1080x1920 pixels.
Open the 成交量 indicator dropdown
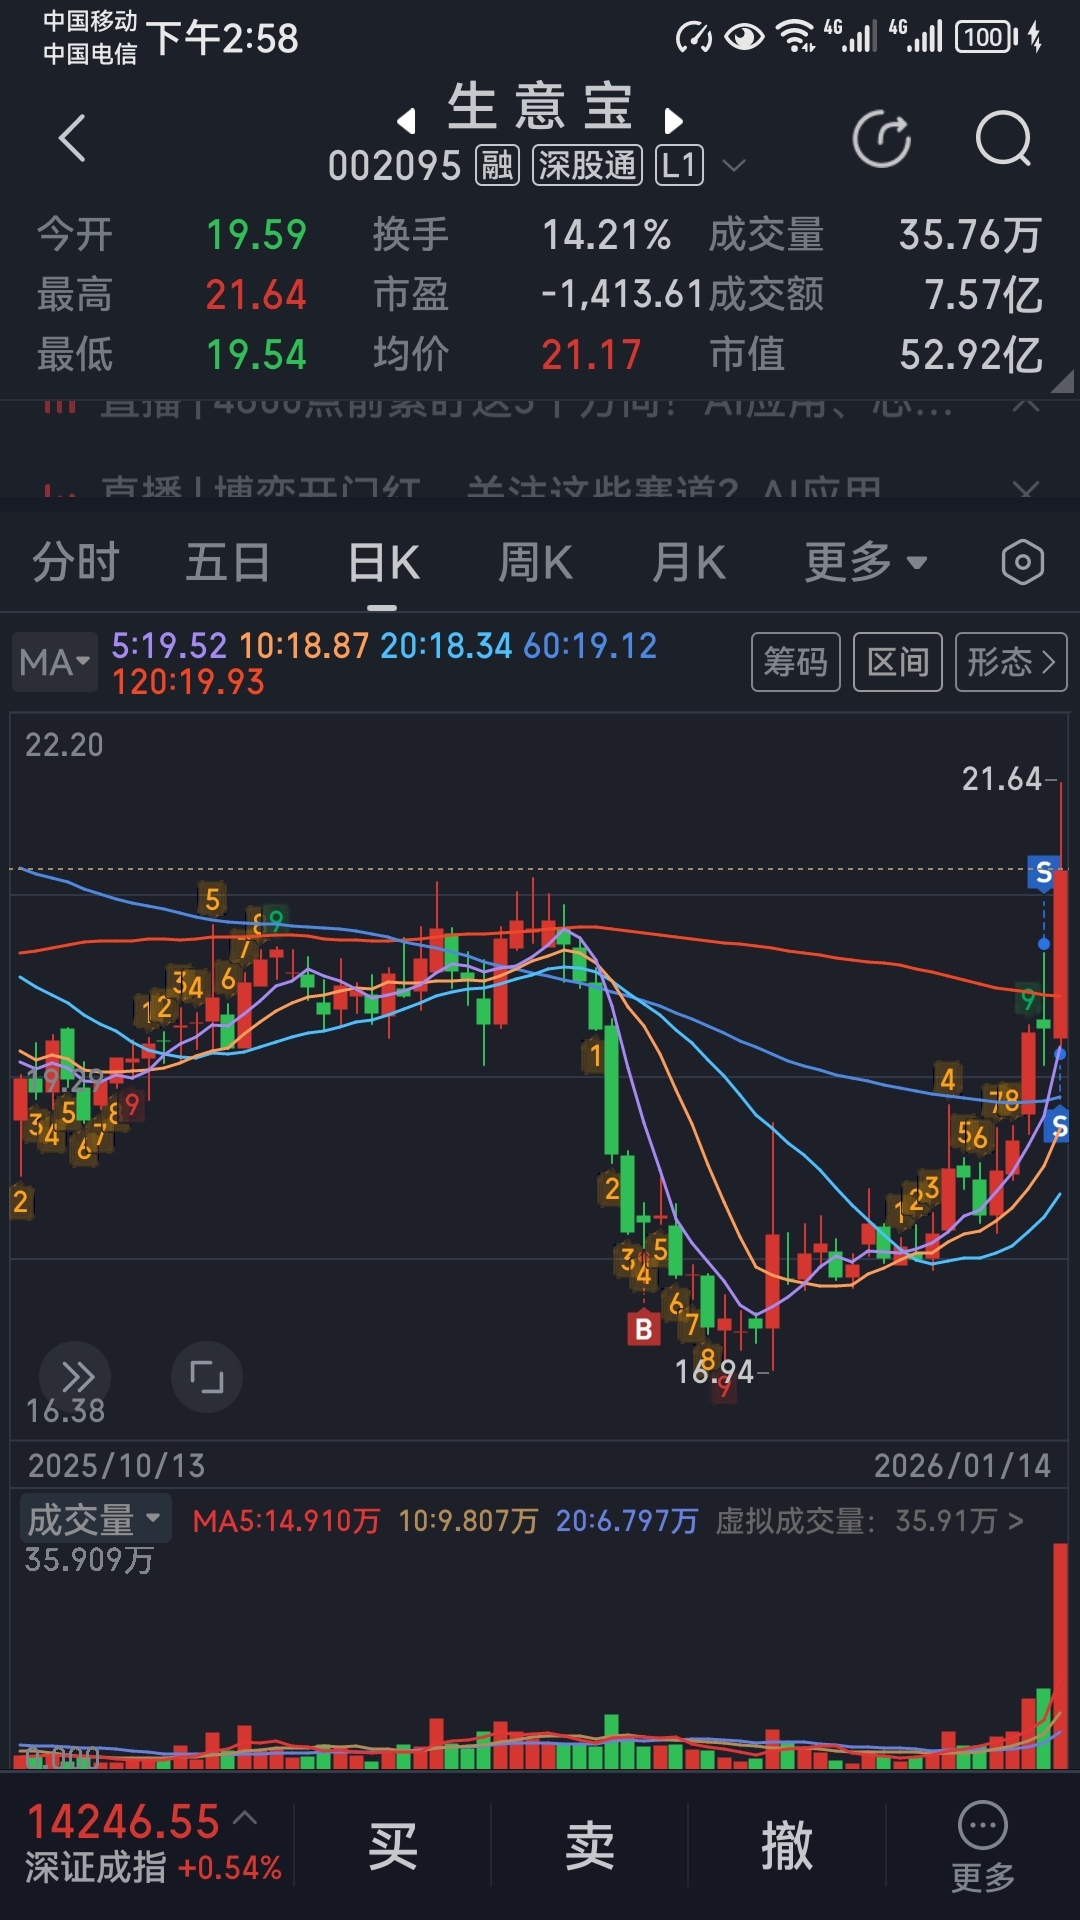94,1520
